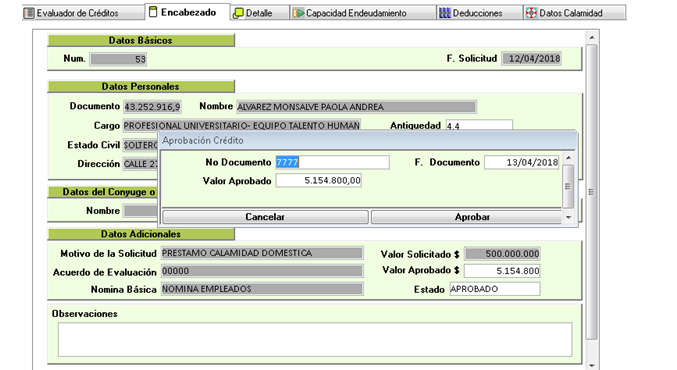Viewport: 677px width, 370px height.
Task: Click the Valor Aprobado field in the dialog
Action: 319,180
